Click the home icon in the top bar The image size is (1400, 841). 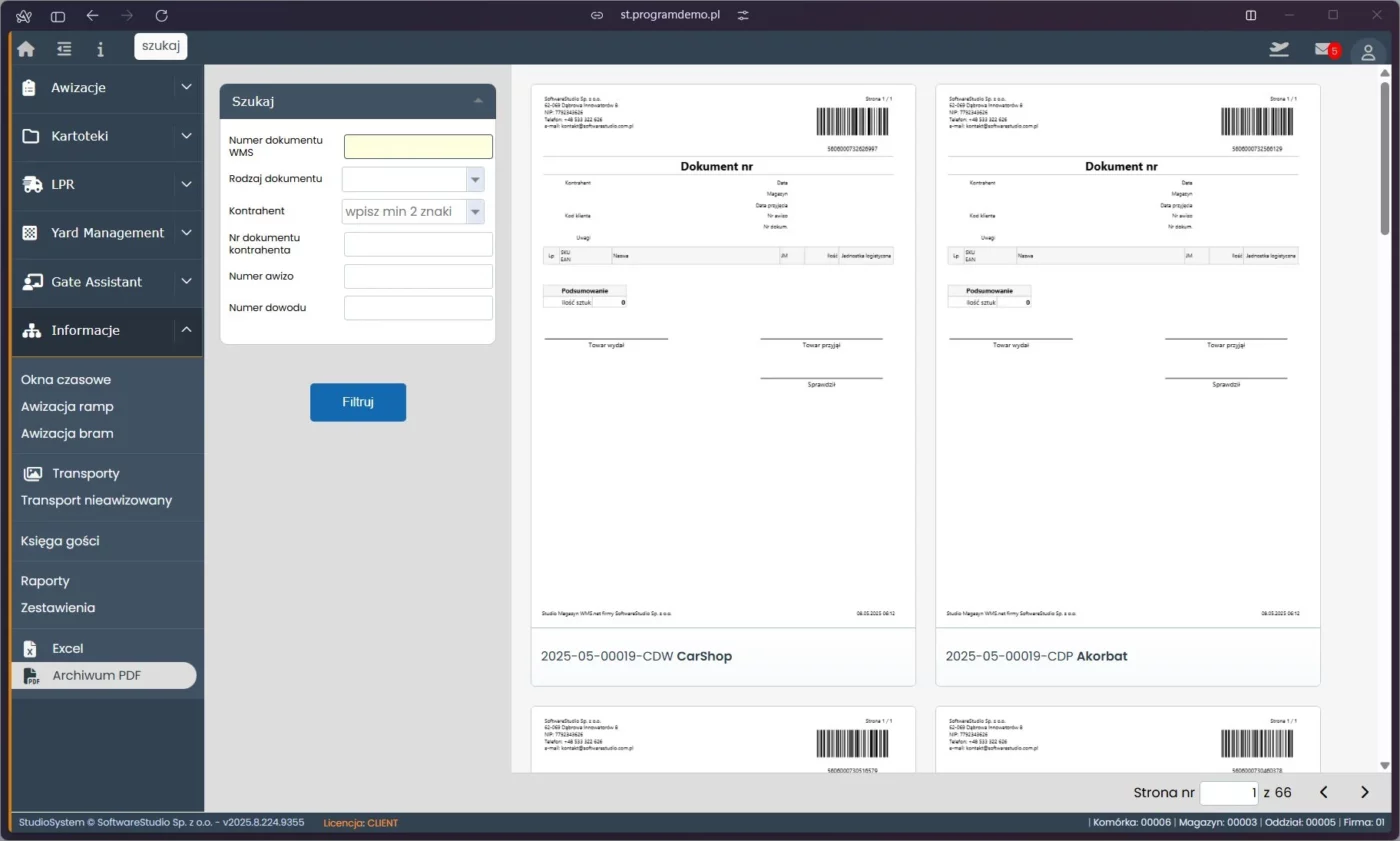pos(26,48)
